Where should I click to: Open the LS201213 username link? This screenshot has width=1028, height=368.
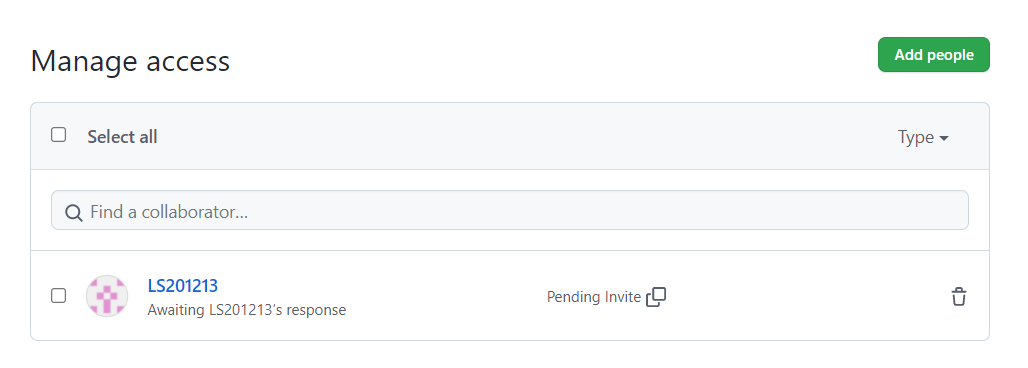183,286
